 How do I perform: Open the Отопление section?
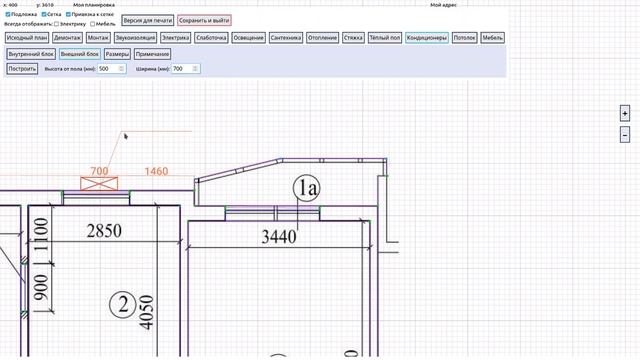coord(322,38)
